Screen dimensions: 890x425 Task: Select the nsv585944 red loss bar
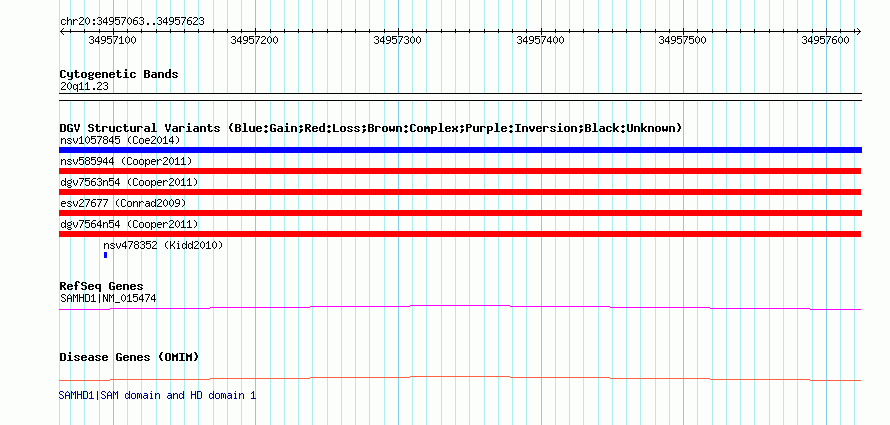[x=460, y=171]
